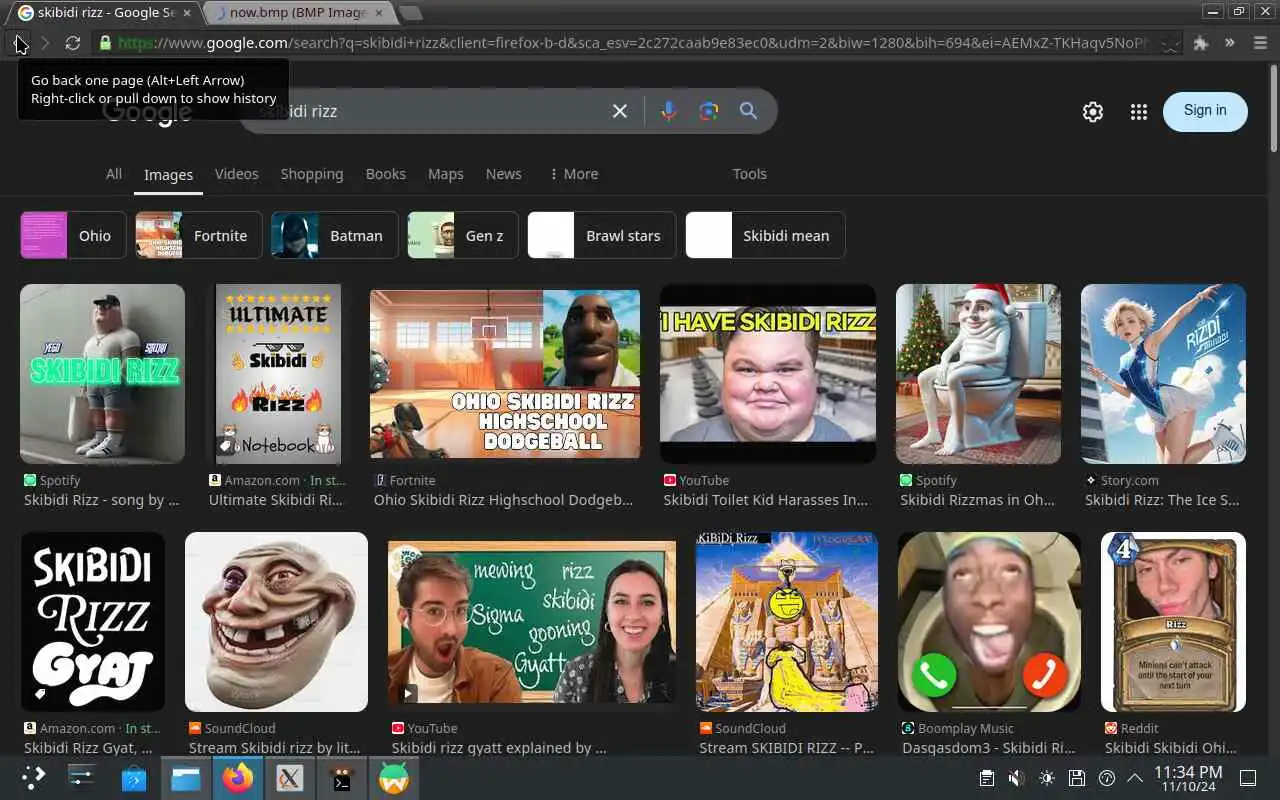Screen dimensions: 1280x800
Task: Switch to Videos results
Action: (236, 174)
